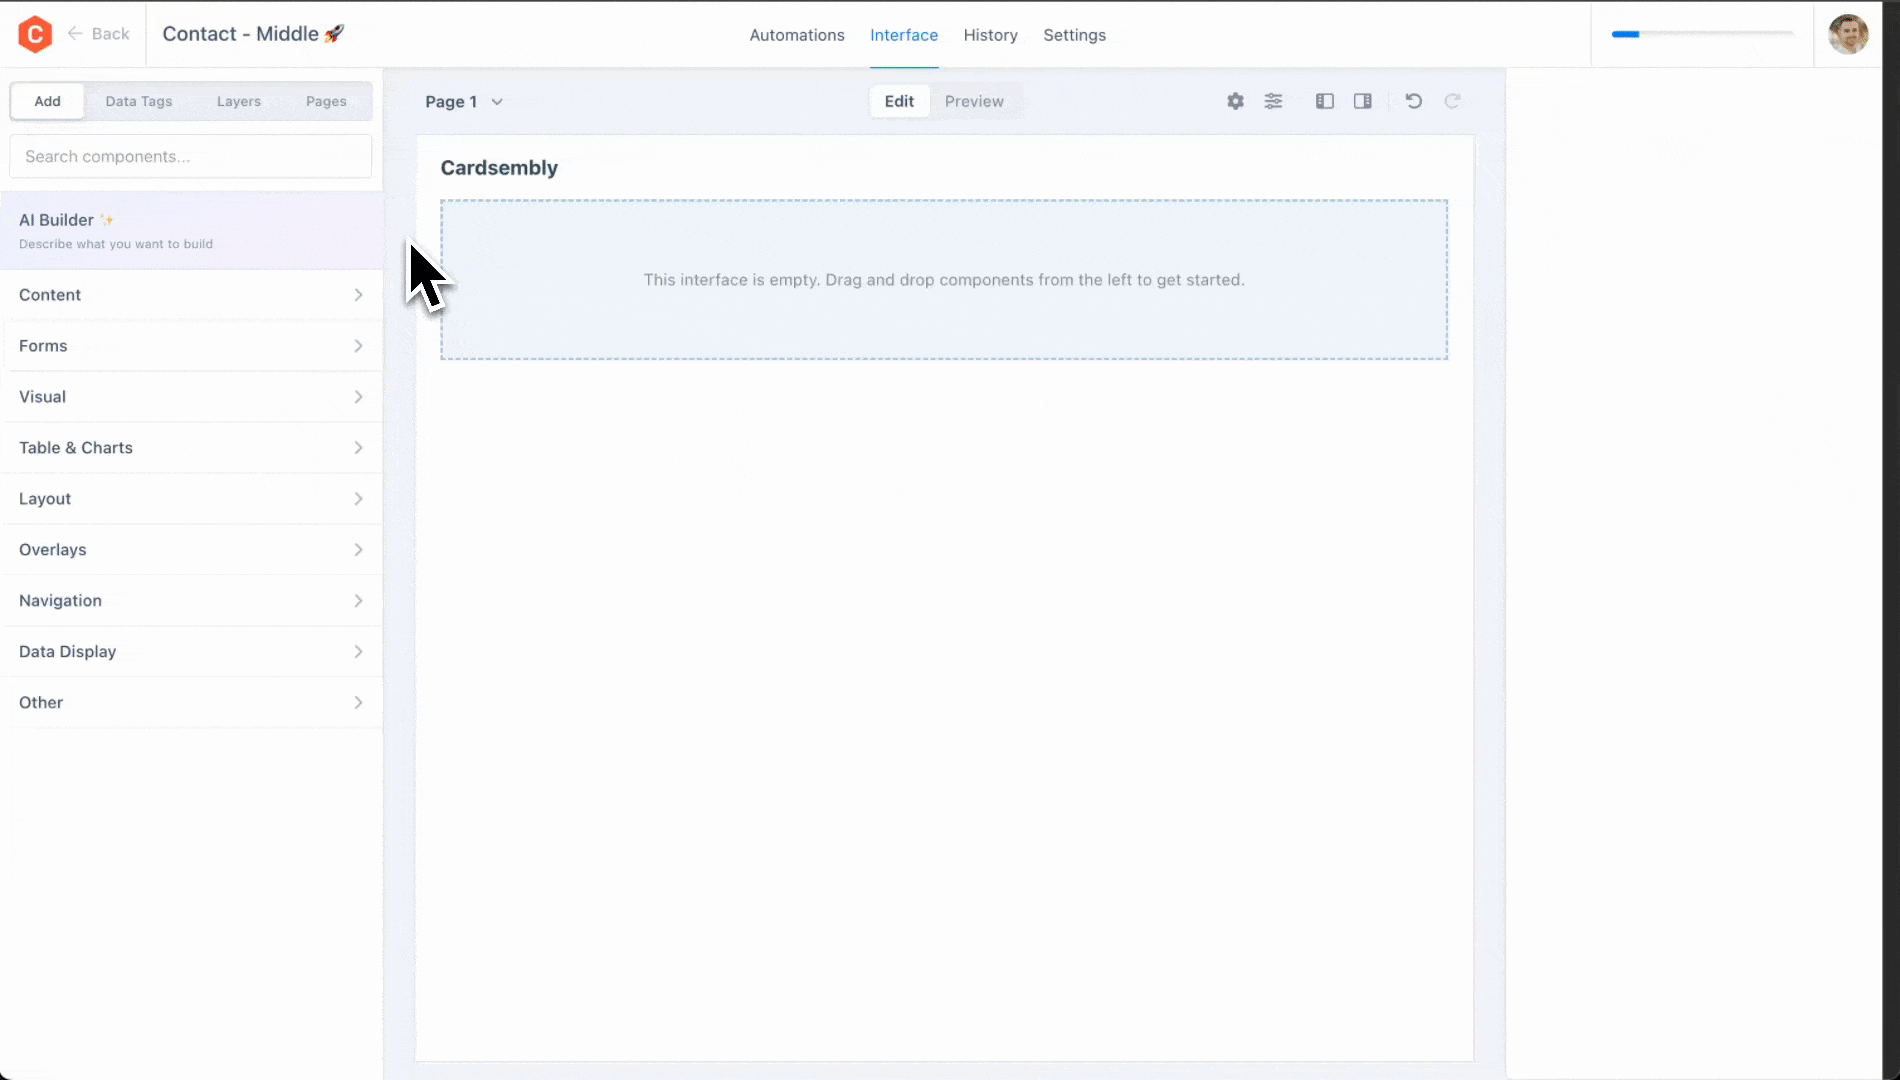1900x1080 pixels.
Task: Expand the Navigation category
Action: click(191, 601)
